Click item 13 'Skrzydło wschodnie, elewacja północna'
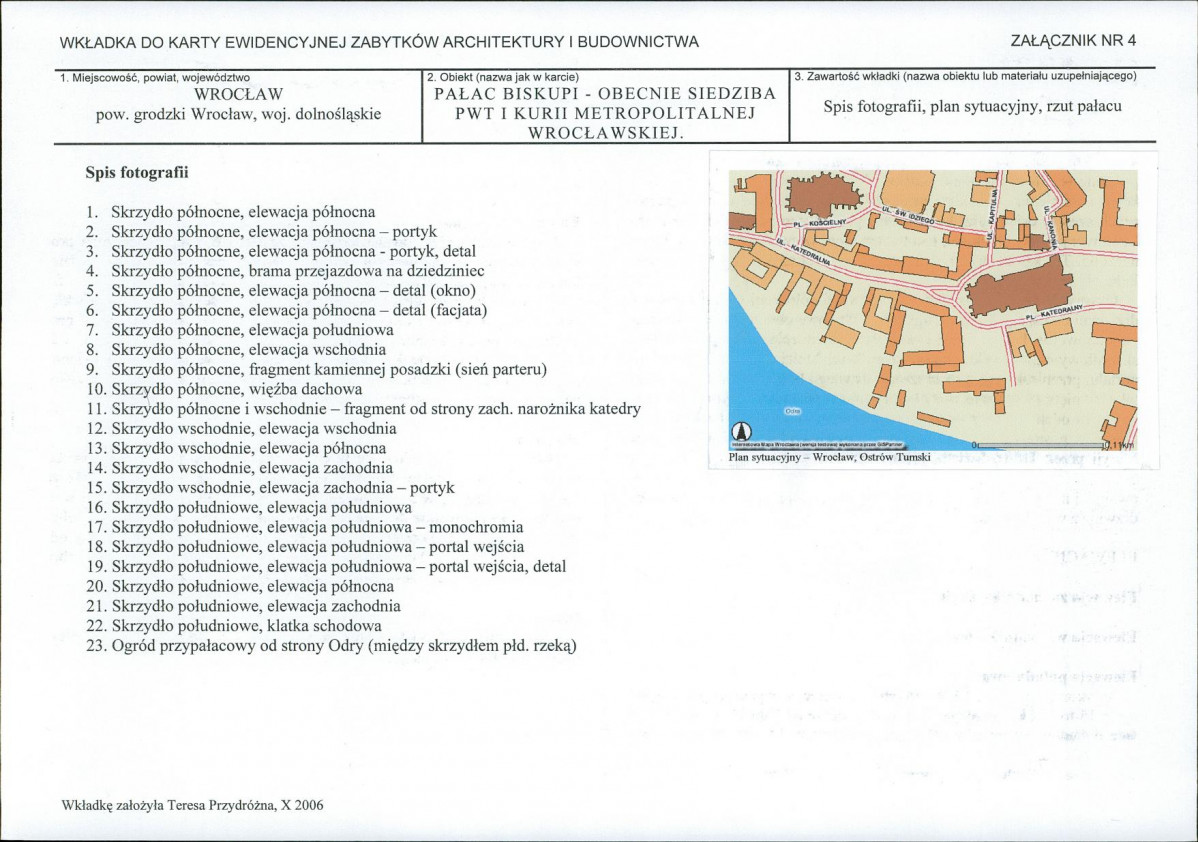Screen dimensions: 1198x842 point(248,449)
